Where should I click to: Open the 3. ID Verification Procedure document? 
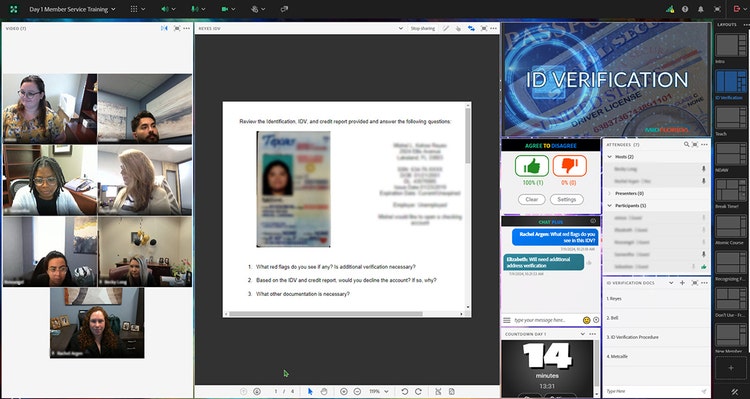click(x=656, y=337)
